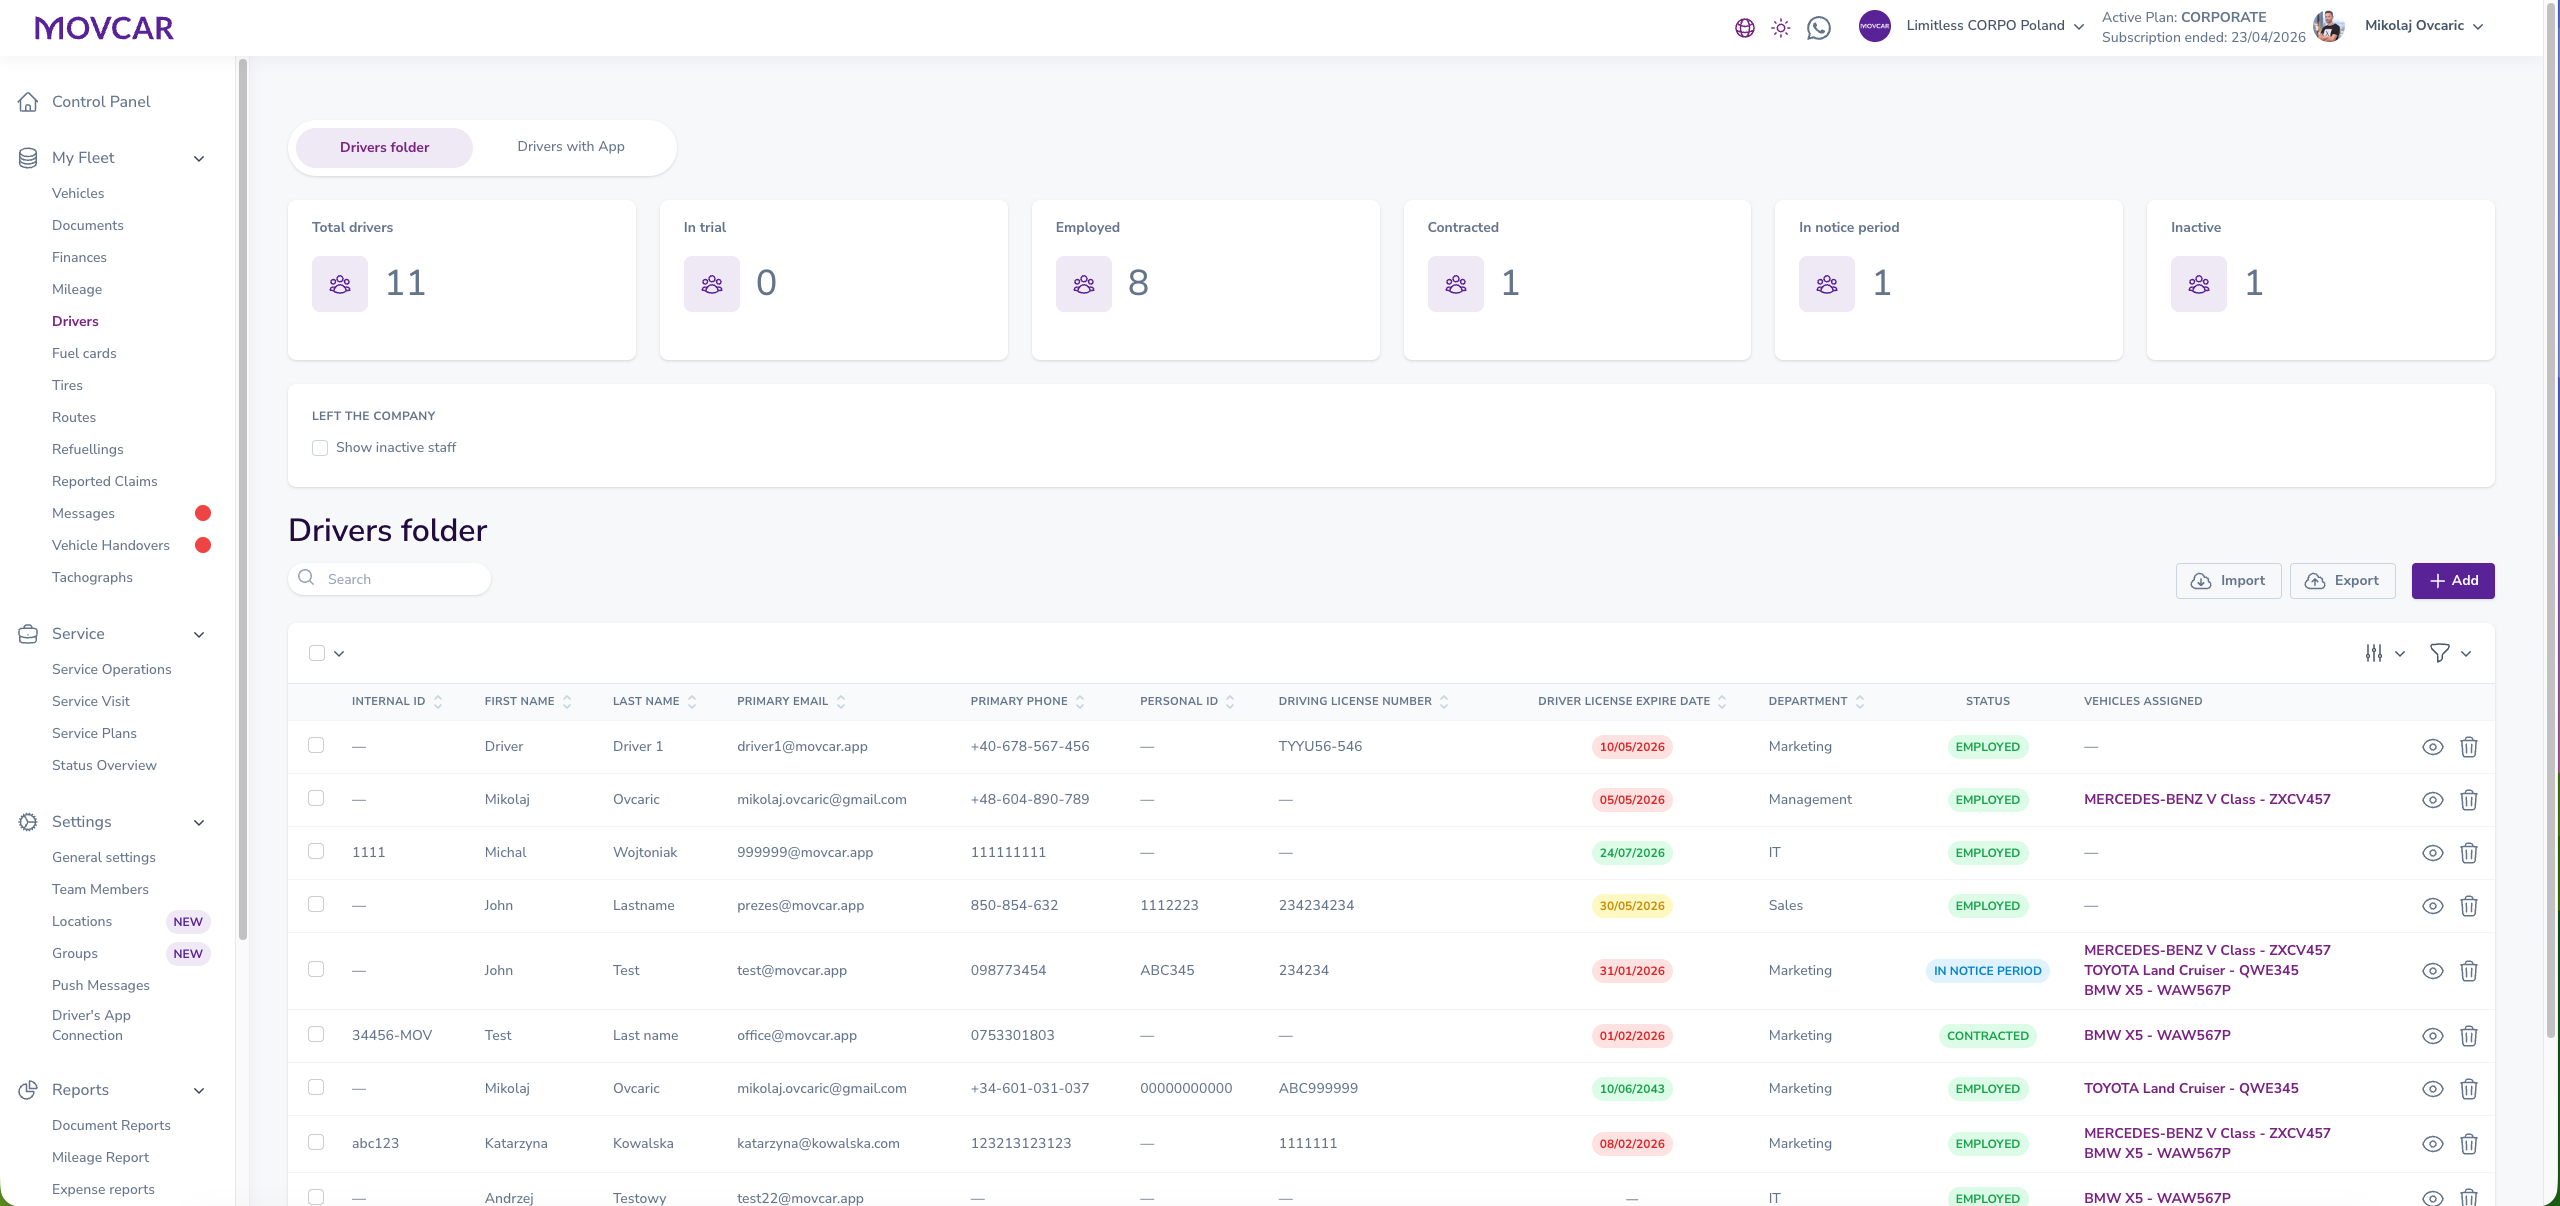Delete the office@movcar.app driver row

coord(2469,1036)
